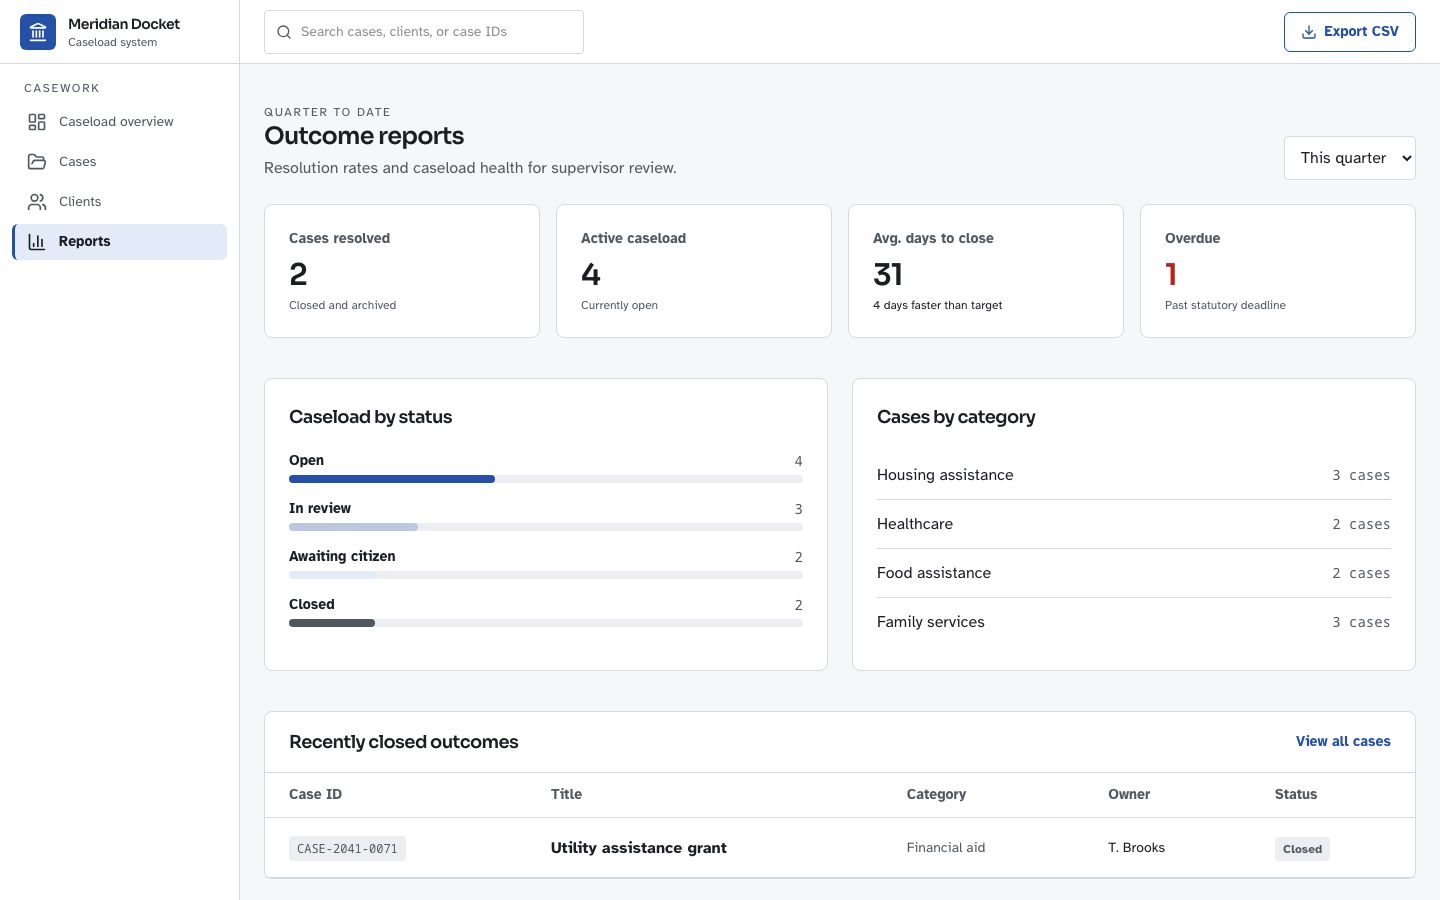Click the Meridian Docket app name
This screenshot has height=900, width=1440.
tap(124, 24)
